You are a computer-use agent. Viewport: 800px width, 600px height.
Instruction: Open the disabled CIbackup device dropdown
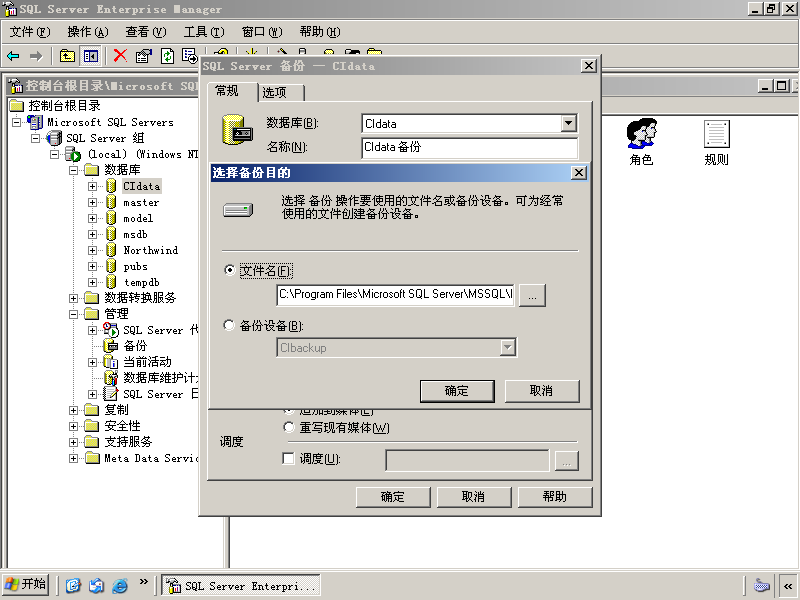tap(507, 347)
